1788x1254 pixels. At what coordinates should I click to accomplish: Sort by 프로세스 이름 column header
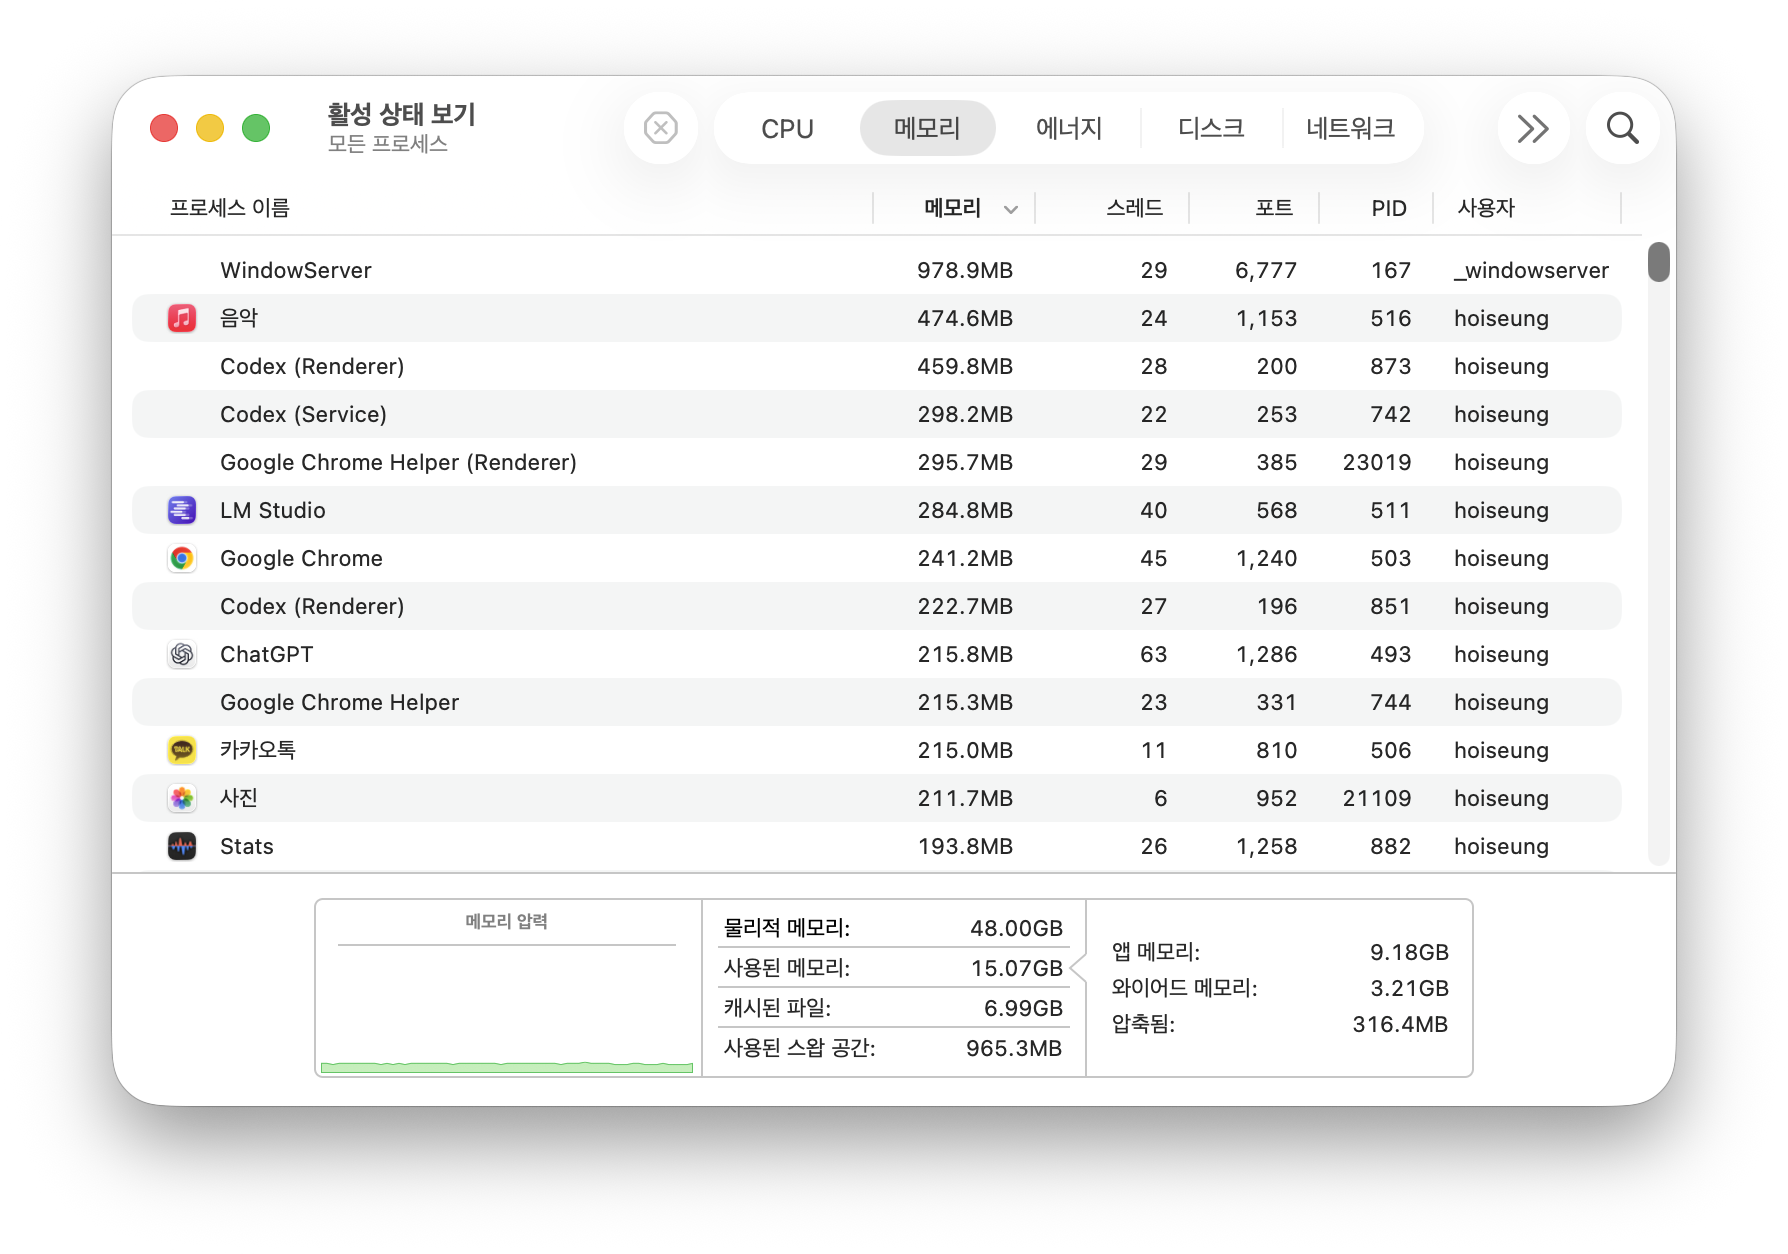pyautogui.click(x=229, y=208)
